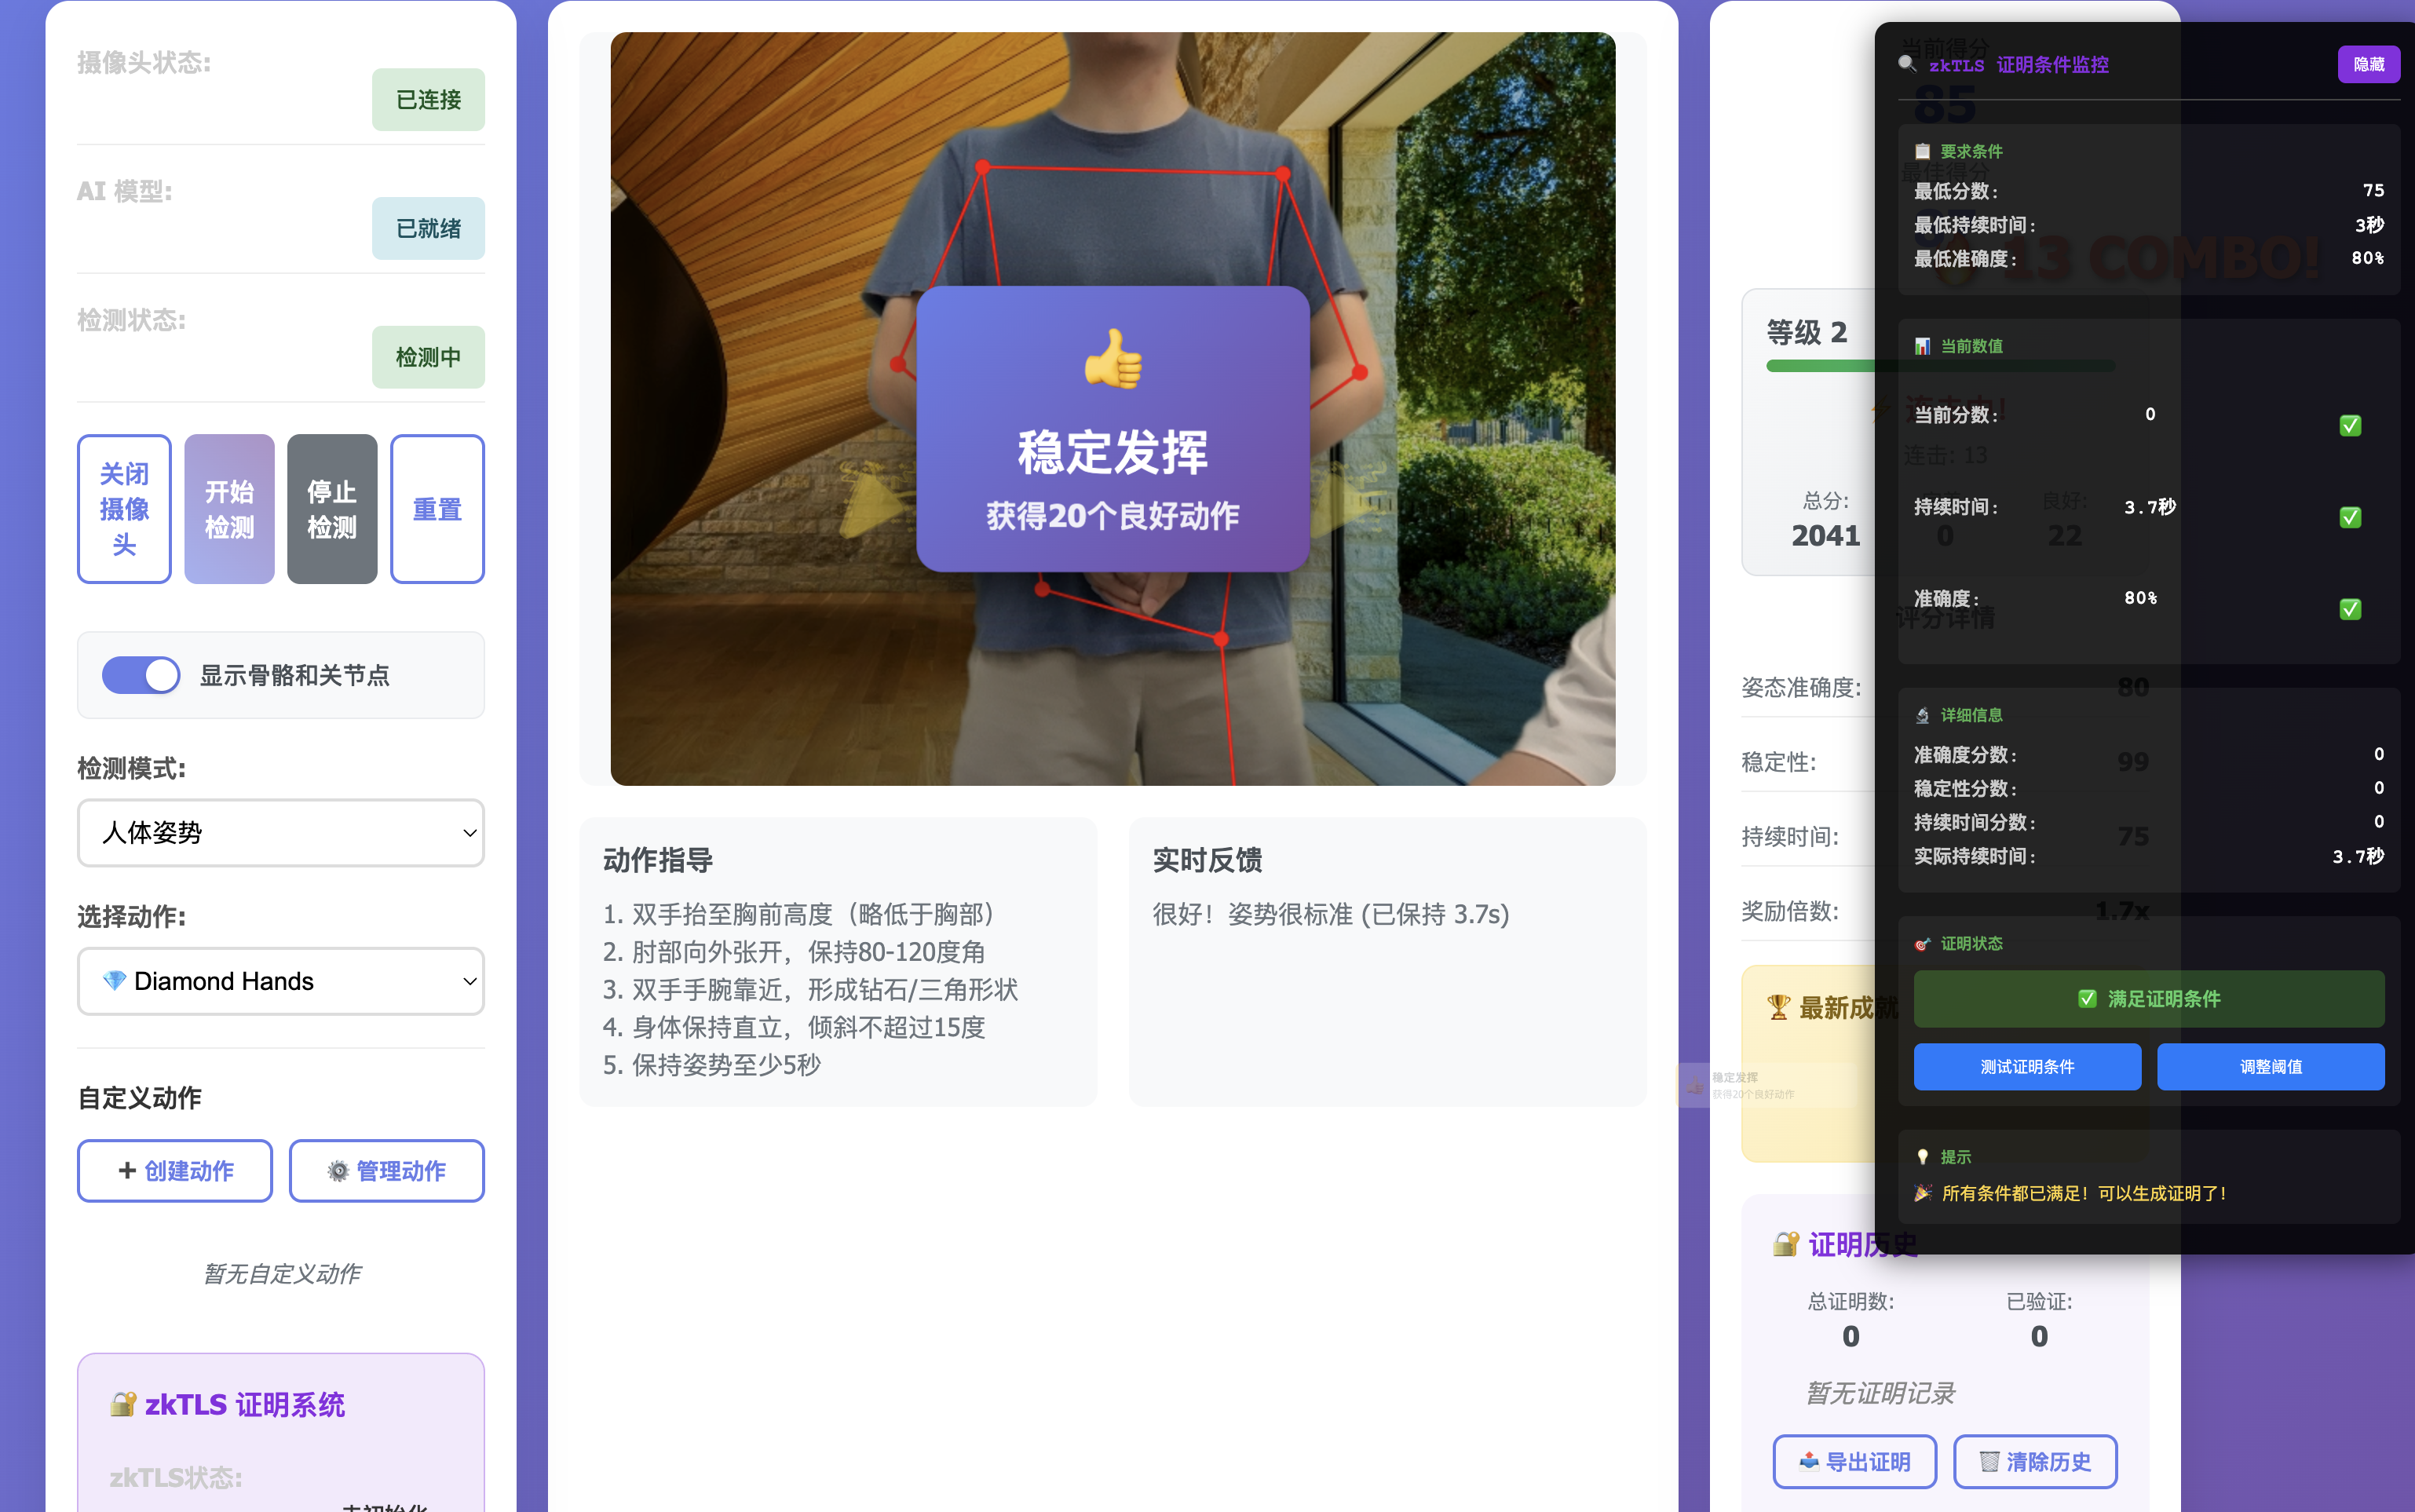Click the checkmark next to 当前分数
This screenshot has height=1512, width=2415.
pos(2351,426)
